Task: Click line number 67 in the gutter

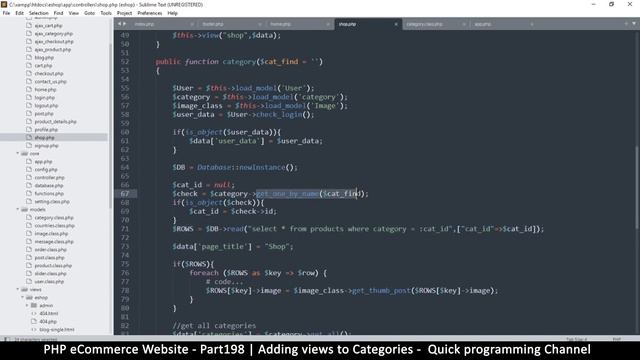Action: [125, 193]
